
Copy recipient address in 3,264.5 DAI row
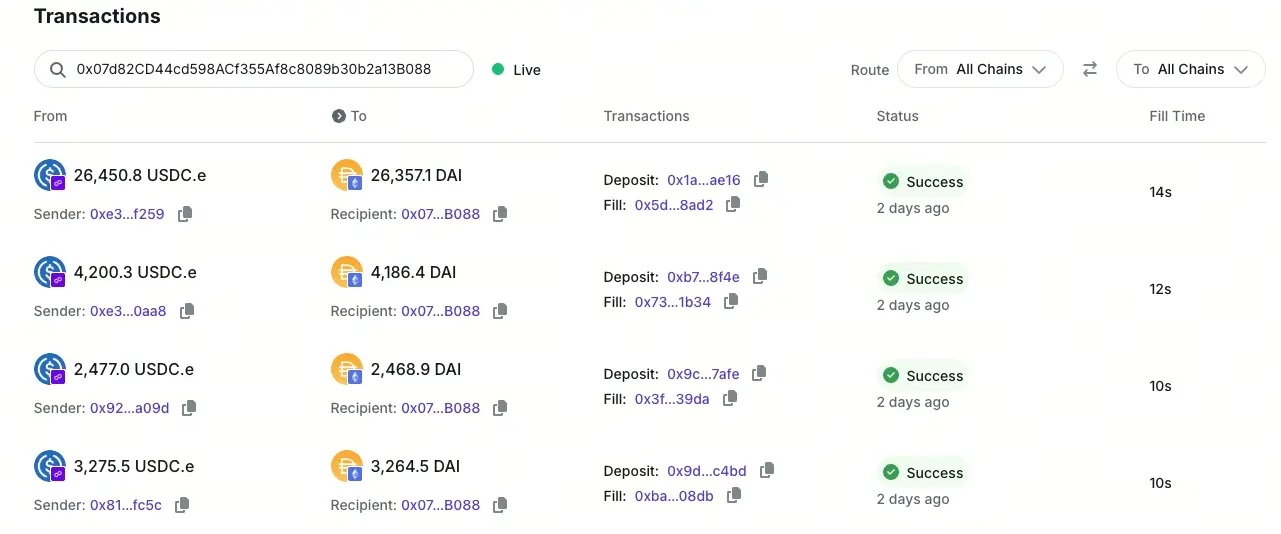coord(500,505)
